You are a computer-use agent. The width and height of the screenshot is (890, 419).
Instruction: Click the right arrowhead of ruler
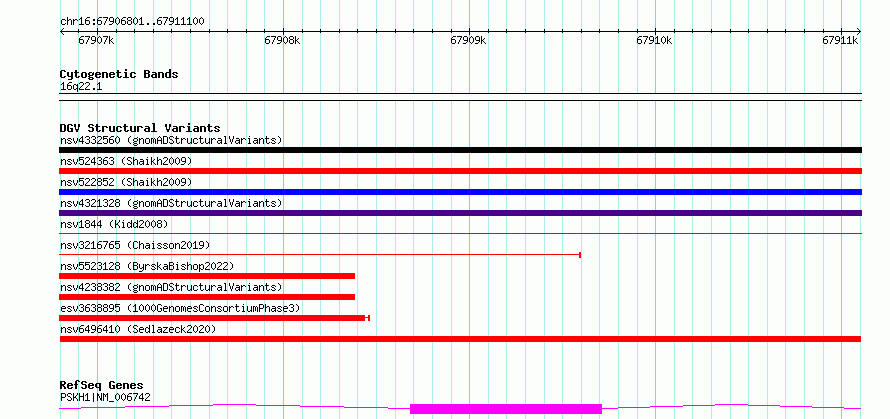point(859,32)
